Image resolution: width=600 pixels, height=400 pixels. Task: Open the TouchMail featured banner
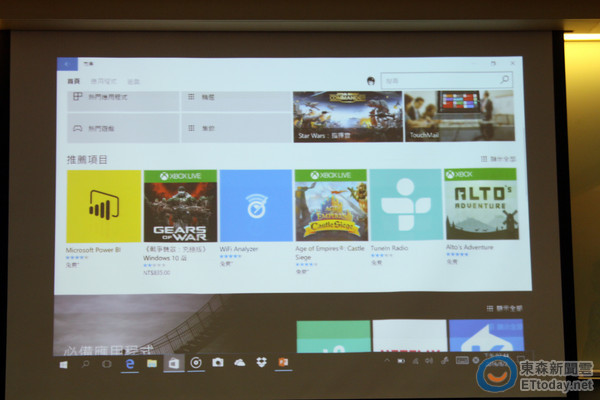460,116
